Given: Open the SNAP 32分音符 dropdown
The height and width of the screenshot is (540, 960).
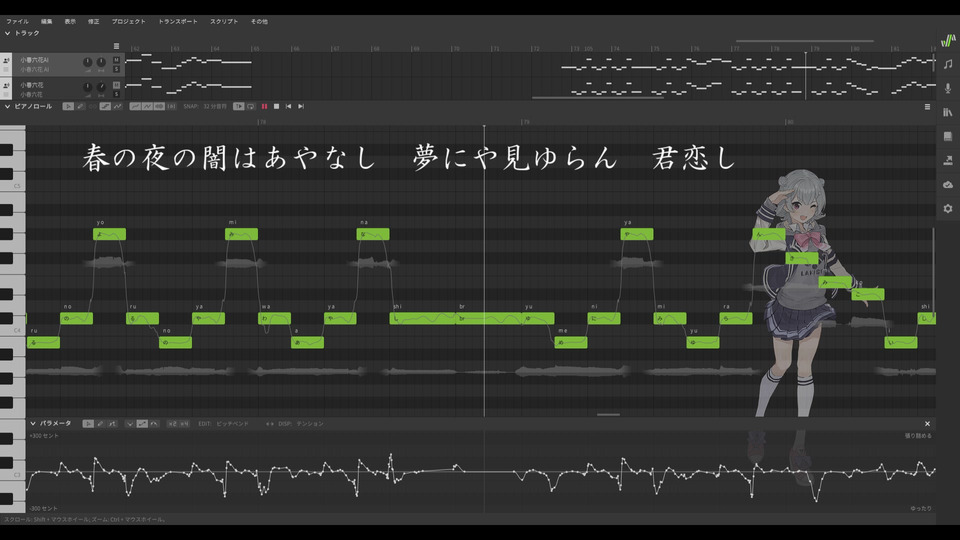Looking at the screenshot, I should pyautogui.click(x=209, y=107).
